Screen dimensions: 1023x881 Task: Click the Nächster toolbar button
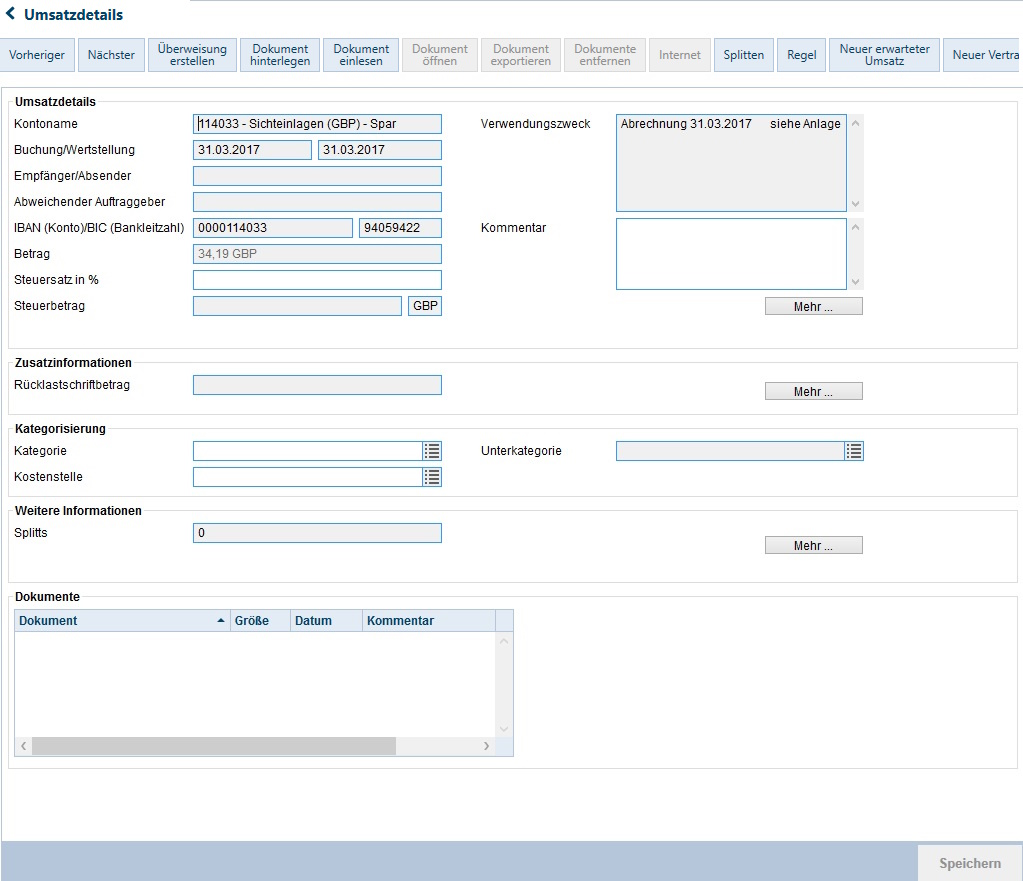click(x=111, y=55)
